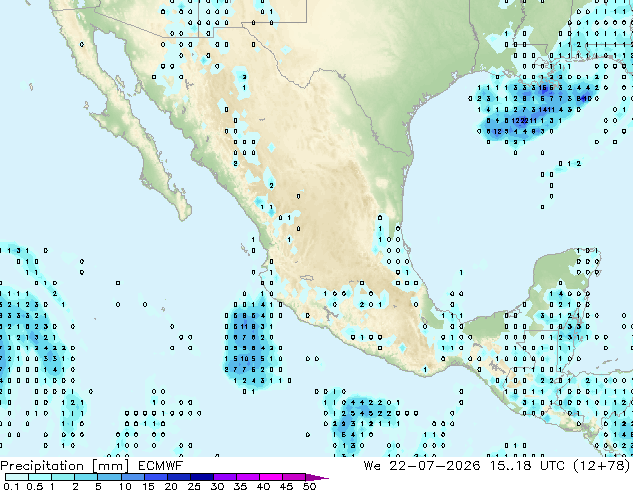Click the "15..18 UTC" time range text
Image resolution: width=634 pixels, height=490 pixels.
tap(526, 466)
